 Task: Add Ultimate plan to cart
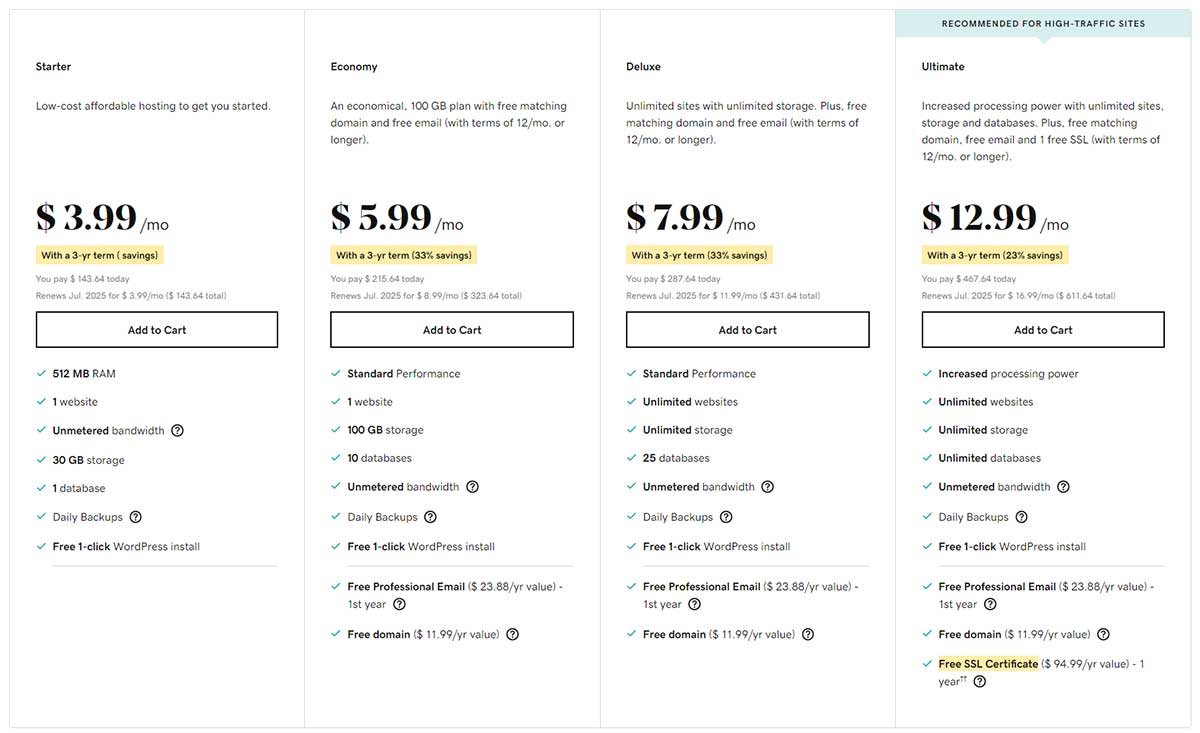tap(1043, 330)
